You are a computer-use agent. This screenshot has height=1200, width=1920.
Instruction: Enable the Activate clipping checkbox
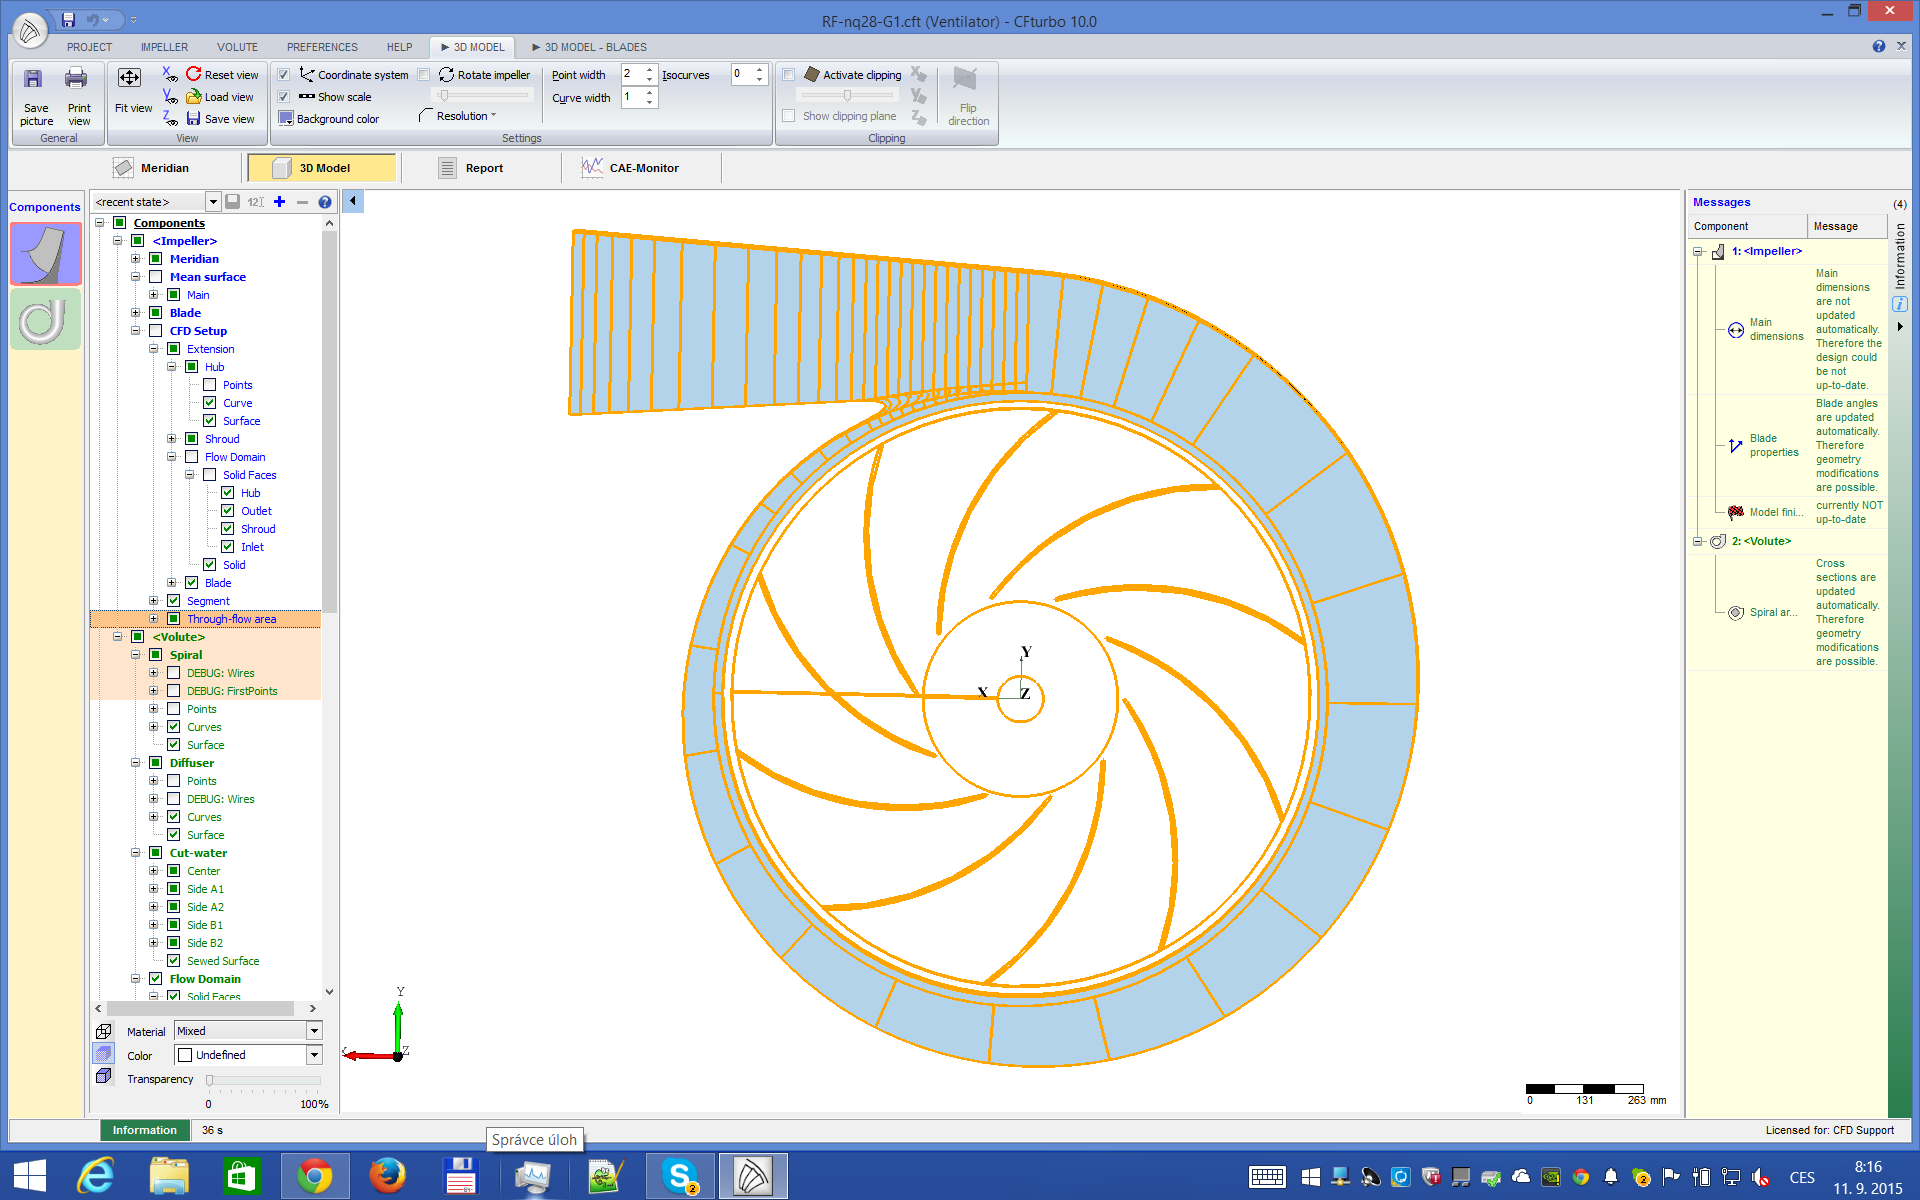pos(789,75)
